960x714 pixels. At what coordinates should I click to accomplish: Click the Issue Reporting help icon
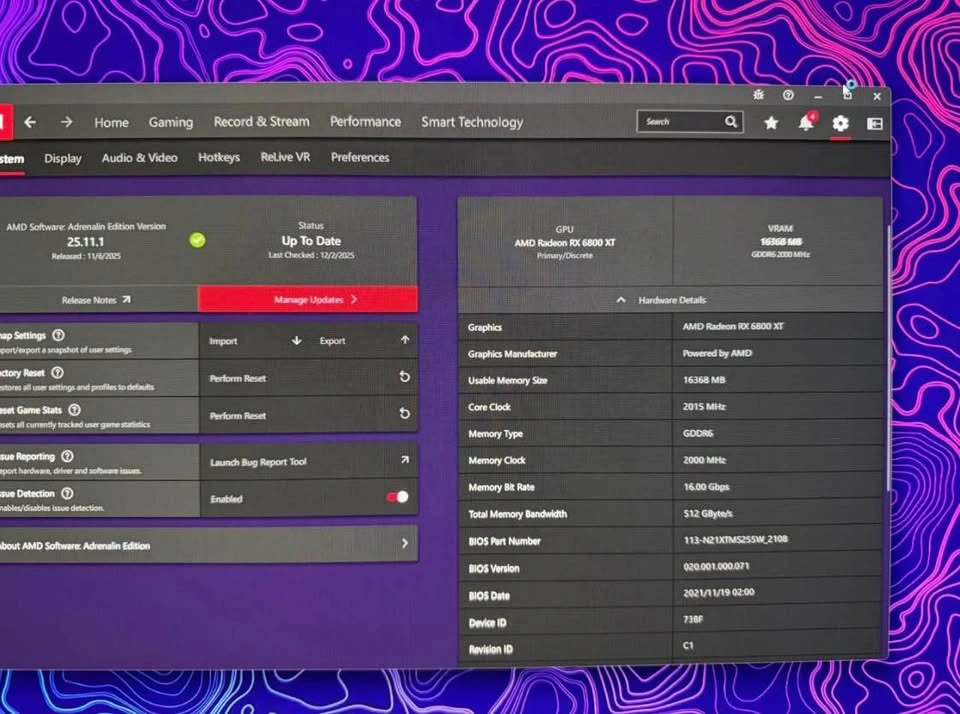coord(67,456)
